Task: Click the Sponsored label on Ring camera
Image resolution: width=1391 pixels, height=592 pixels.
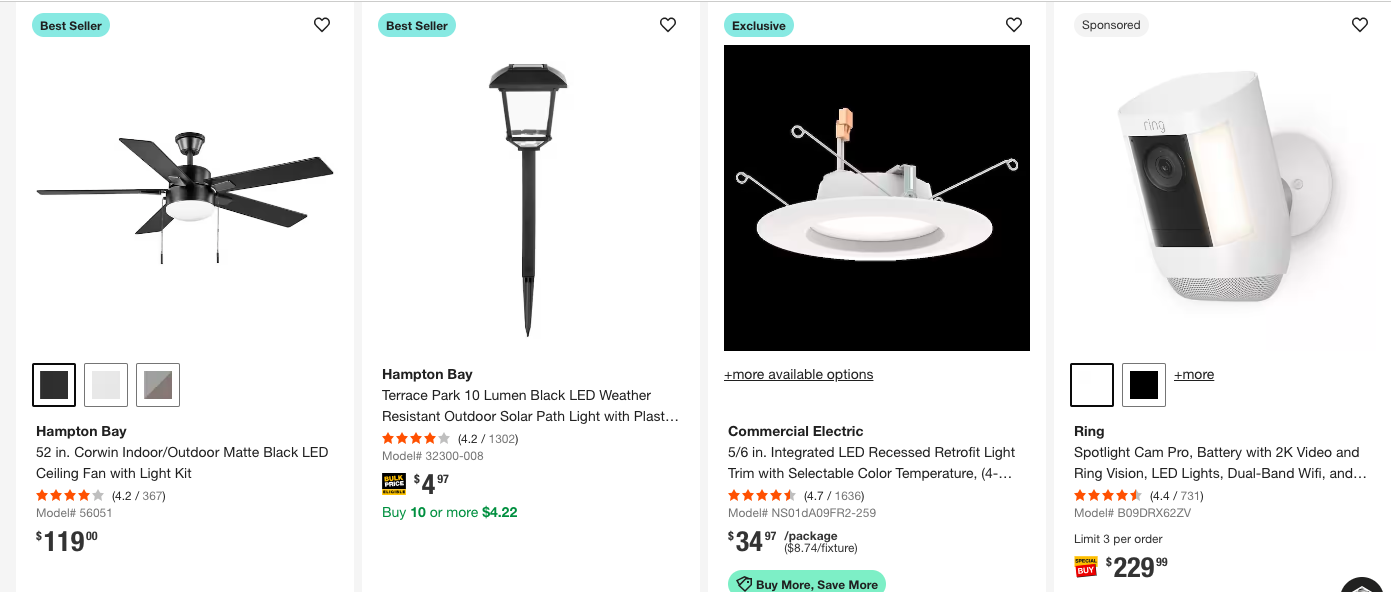Action: pos(1111,26)
